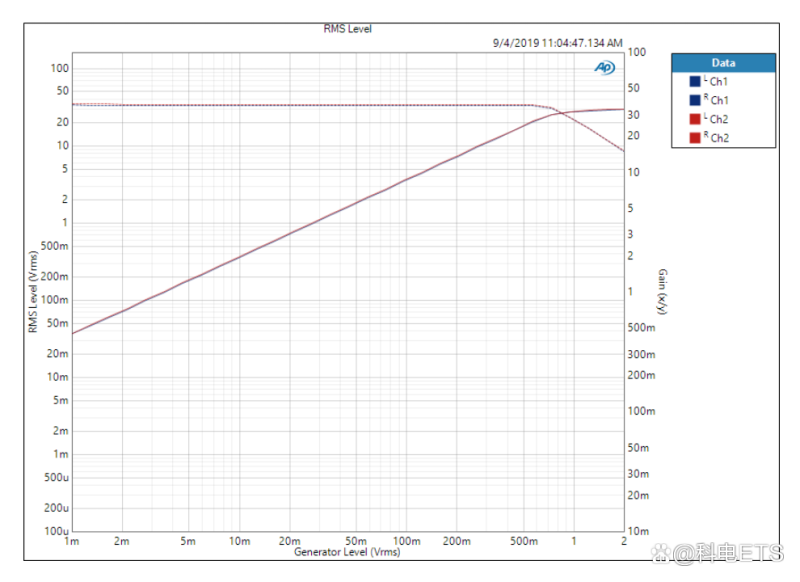Click the L Ch2 legend label
This screenshot has width=800, height=582.
tap(716, 119)
